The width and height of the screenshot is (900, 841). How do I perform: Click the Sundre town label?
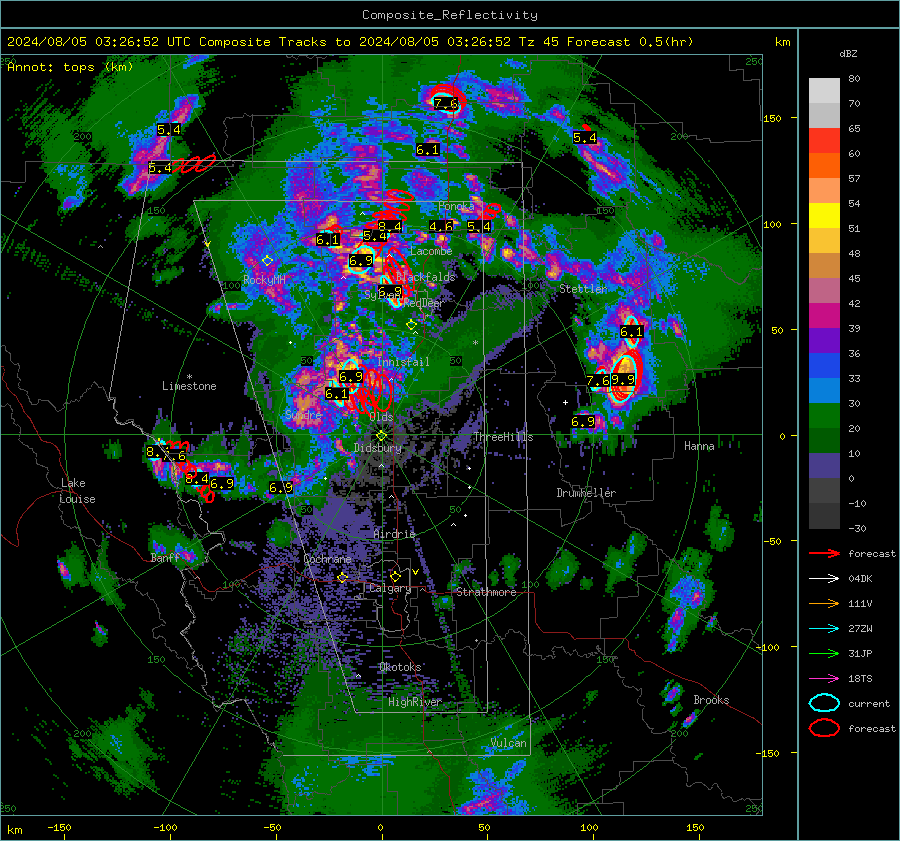click(303, 415)
